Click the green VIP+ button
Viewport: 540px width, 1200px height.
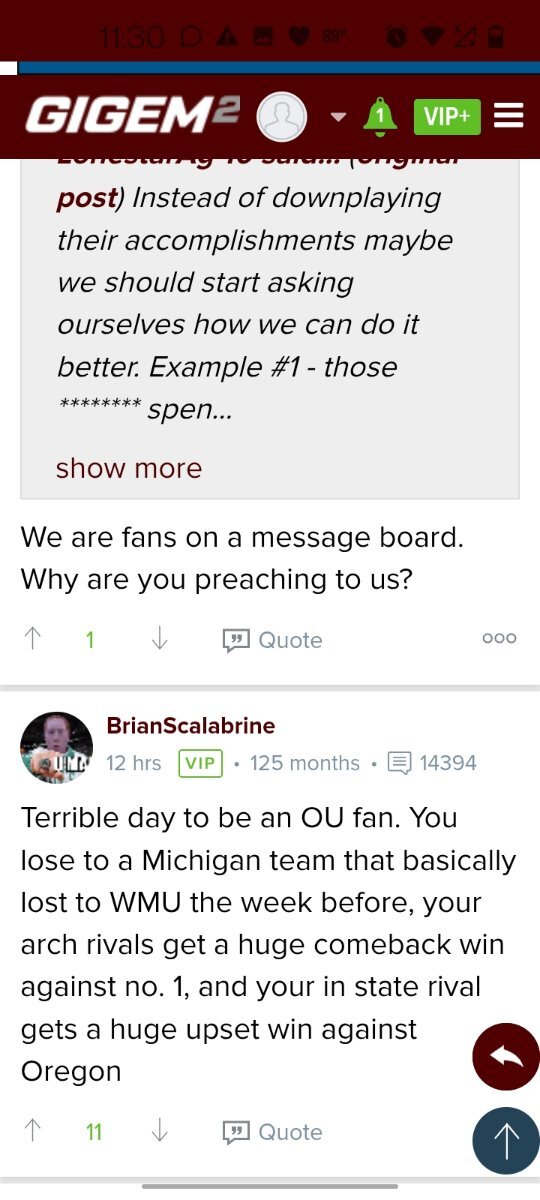(447, 116)
